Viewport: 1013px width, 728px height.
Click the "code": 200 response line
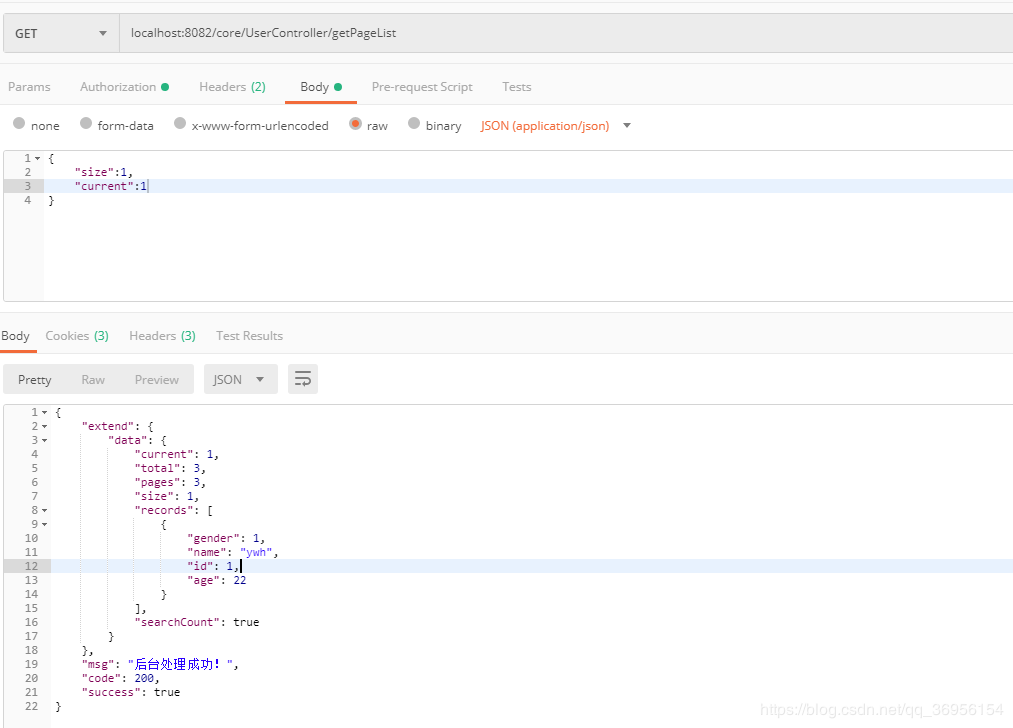coord(121,678)
